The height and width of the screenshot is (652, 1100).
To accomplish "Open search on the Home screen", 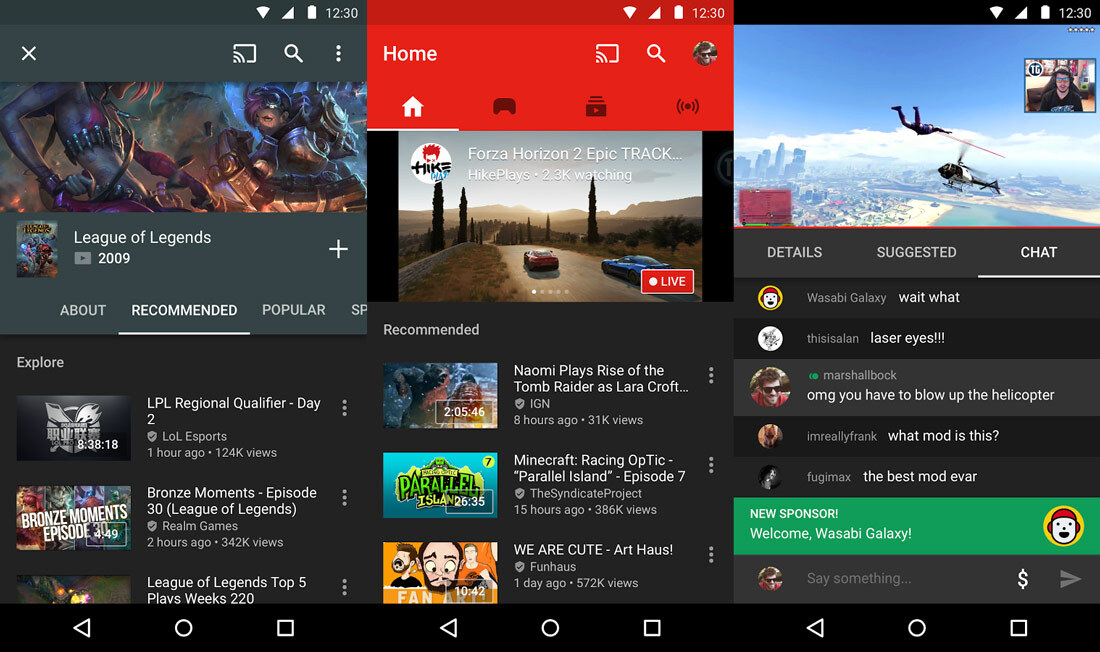I will (x=656, y=53).
